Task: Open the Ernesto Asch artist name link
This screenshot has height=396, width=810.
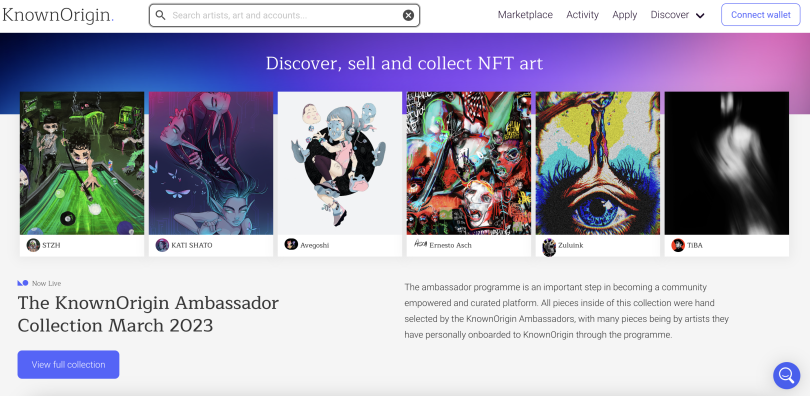Action: tap(450, 246)
